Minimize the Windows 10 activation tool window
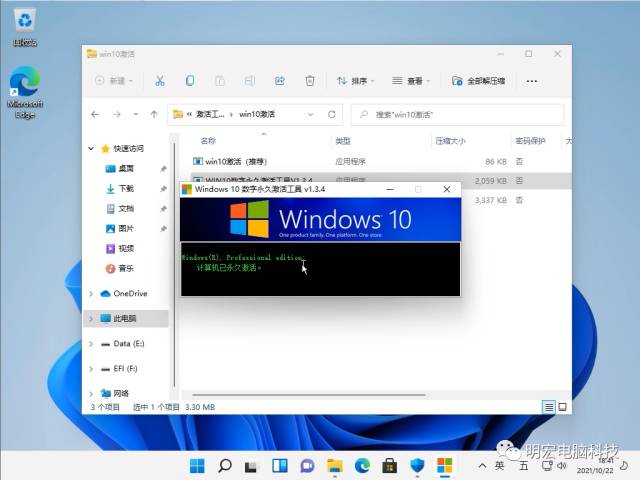The image size is (640, 480). coord(390,189)
